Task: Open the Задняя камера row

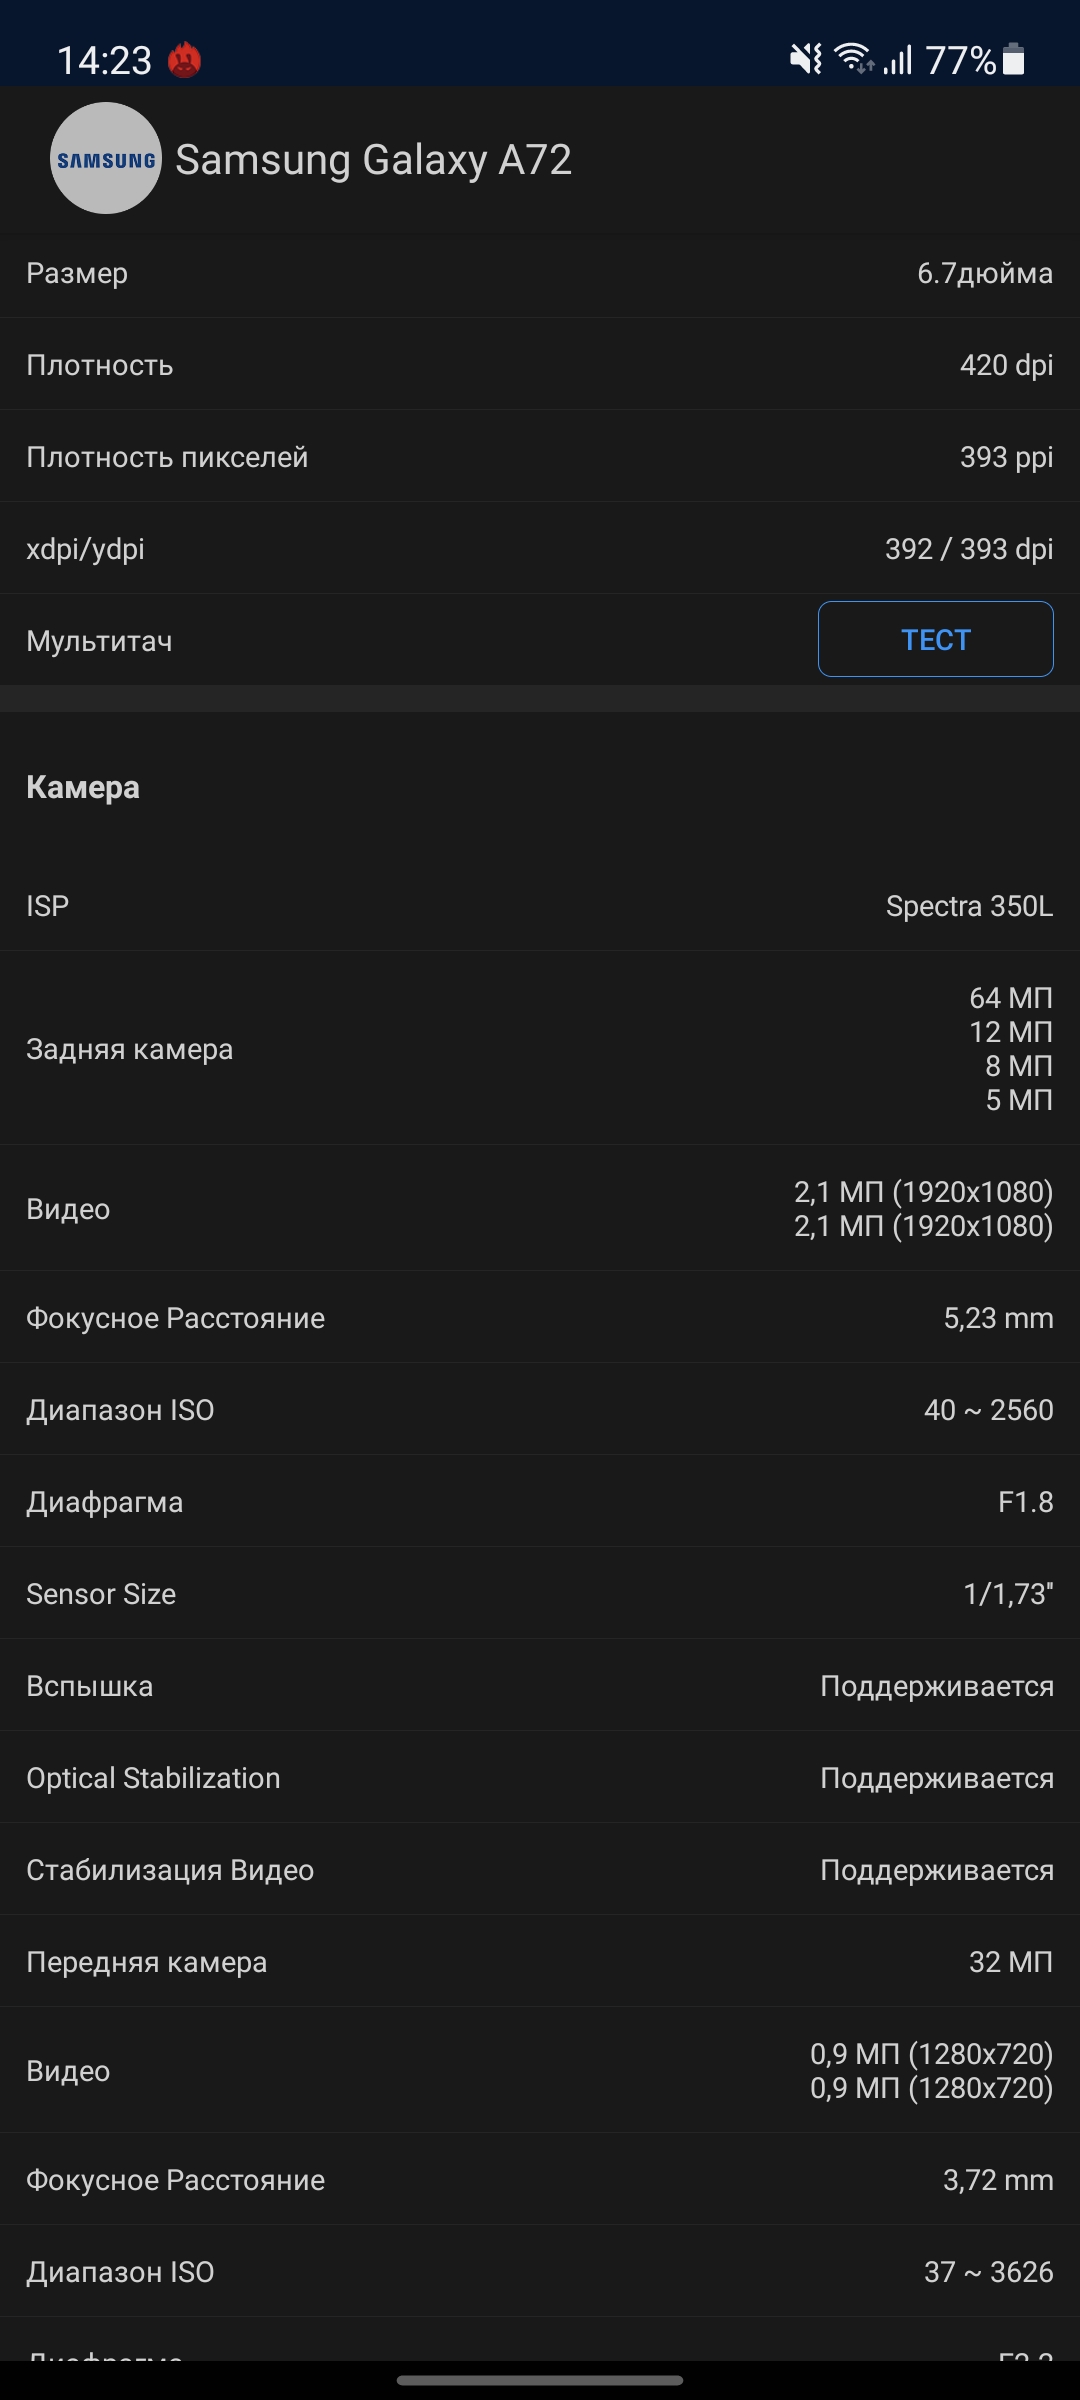Action: [x=540, y=1049]
